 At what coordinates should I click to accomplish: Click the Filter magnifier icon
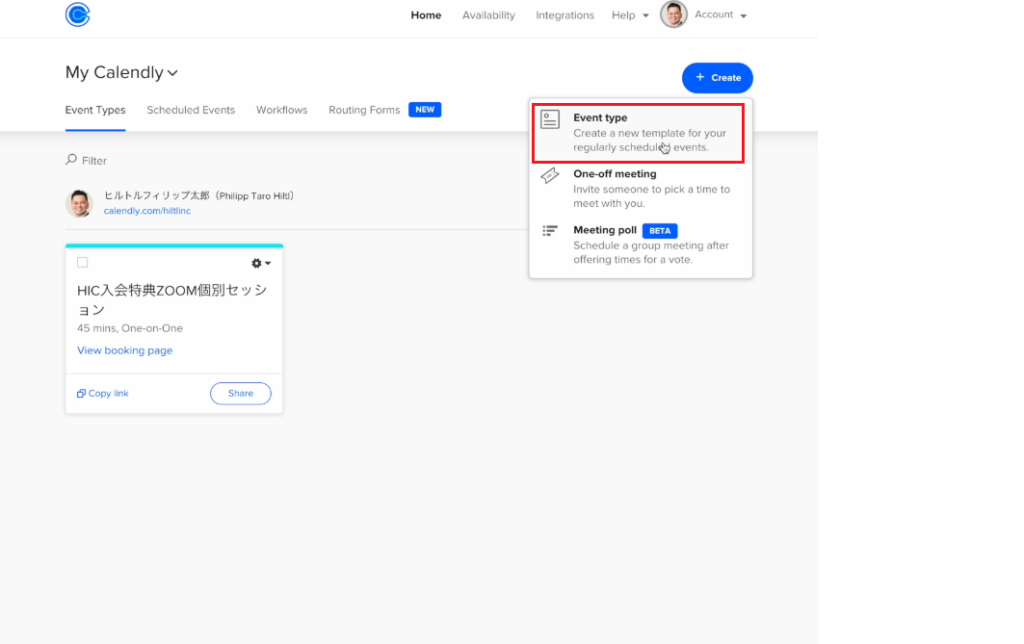coord(71,159)
